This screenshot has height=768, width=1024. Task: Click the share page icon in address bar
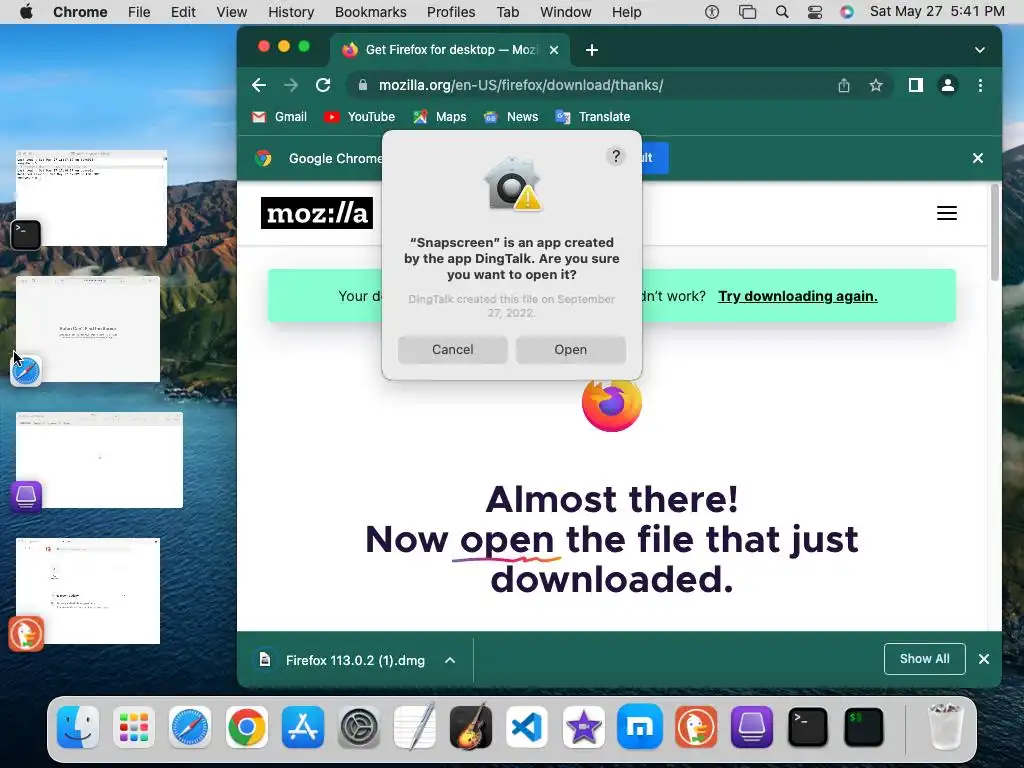[x=844, y=85]
